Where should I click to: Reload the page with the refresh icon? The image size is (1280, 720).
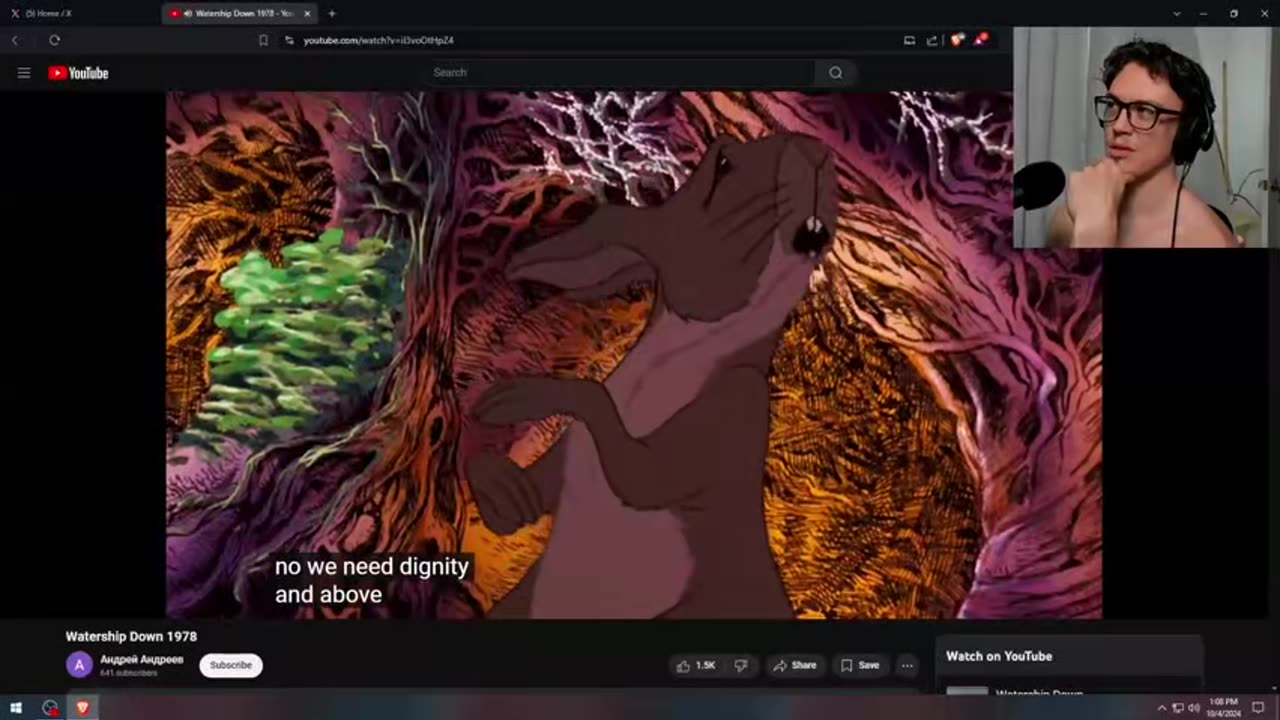(54, 40)
